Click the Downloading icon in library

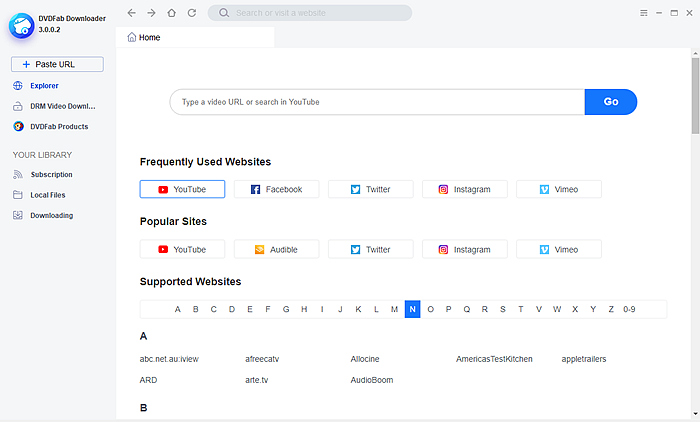coord(18,215)
